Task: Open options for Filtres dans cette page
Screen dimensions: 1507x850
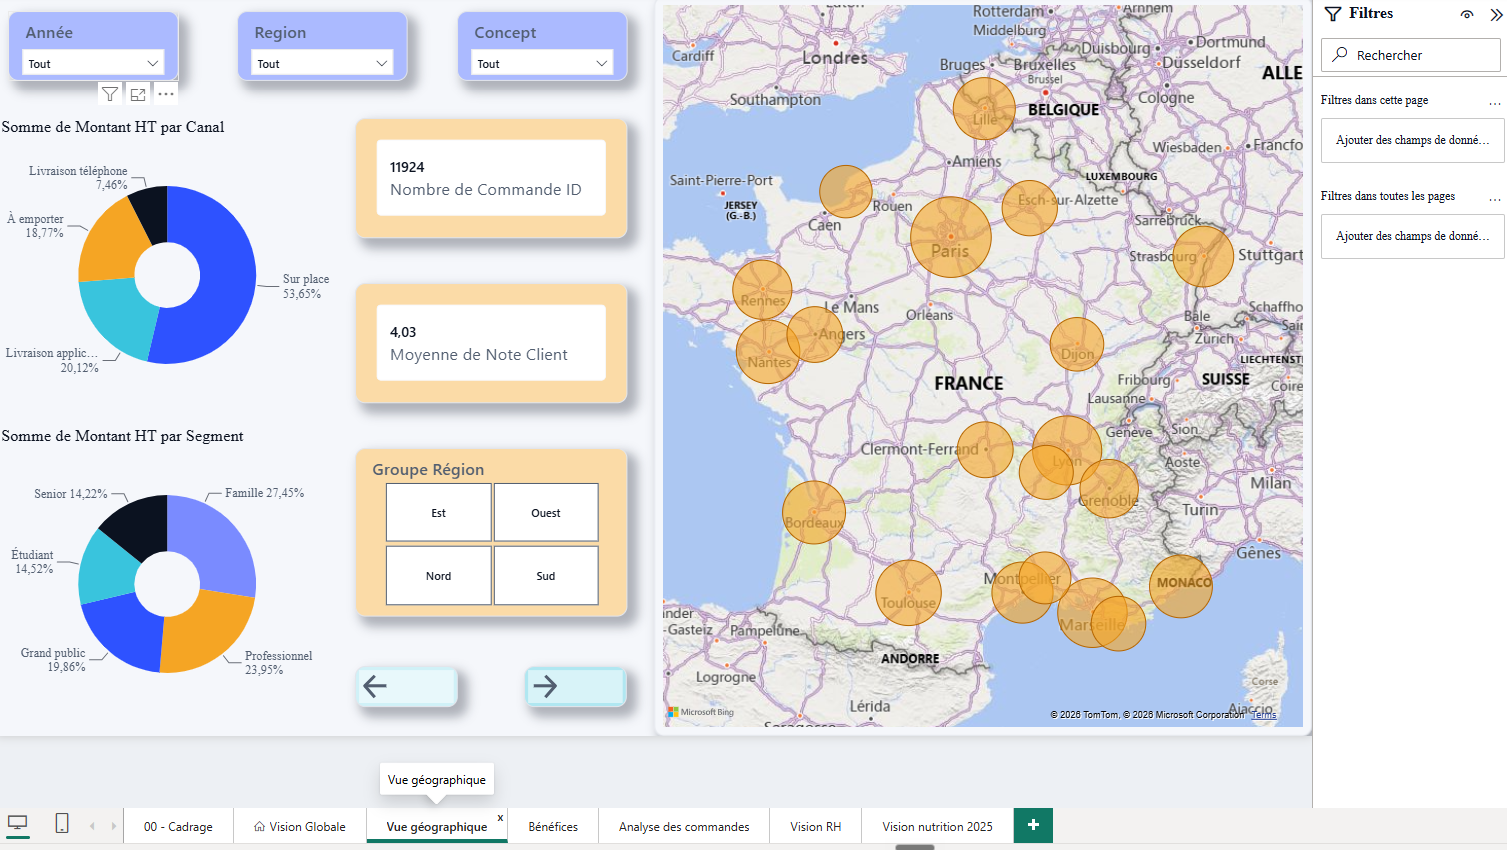Action: point(1495,101)
